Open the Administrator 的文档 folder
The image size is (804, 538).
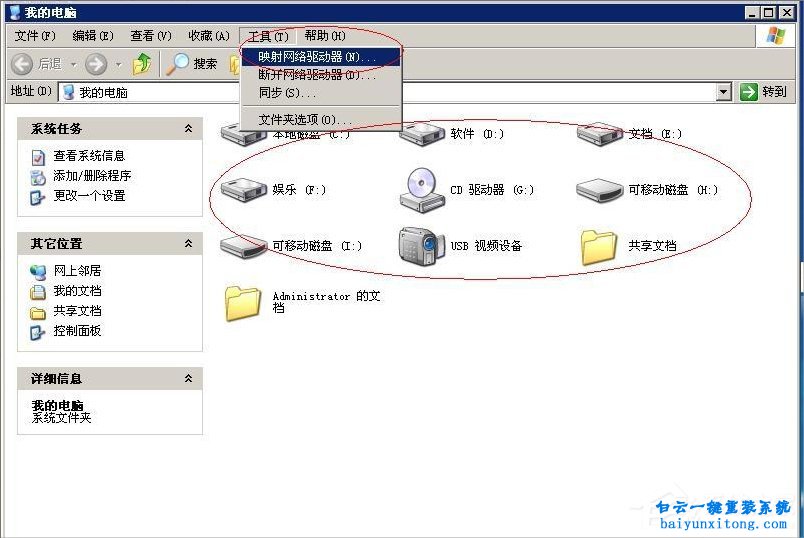point(243,302)
